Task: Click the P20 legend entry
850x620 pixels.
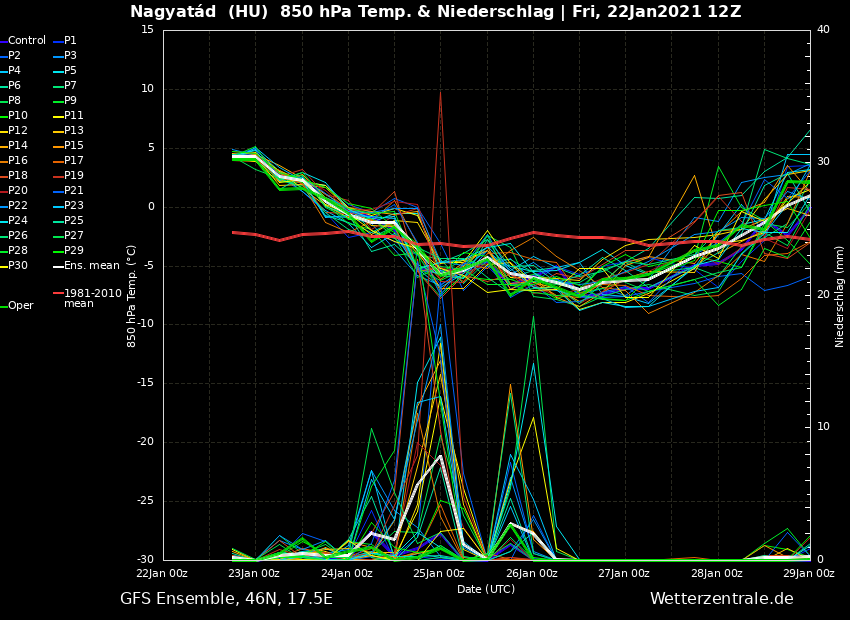Action: 18,191
